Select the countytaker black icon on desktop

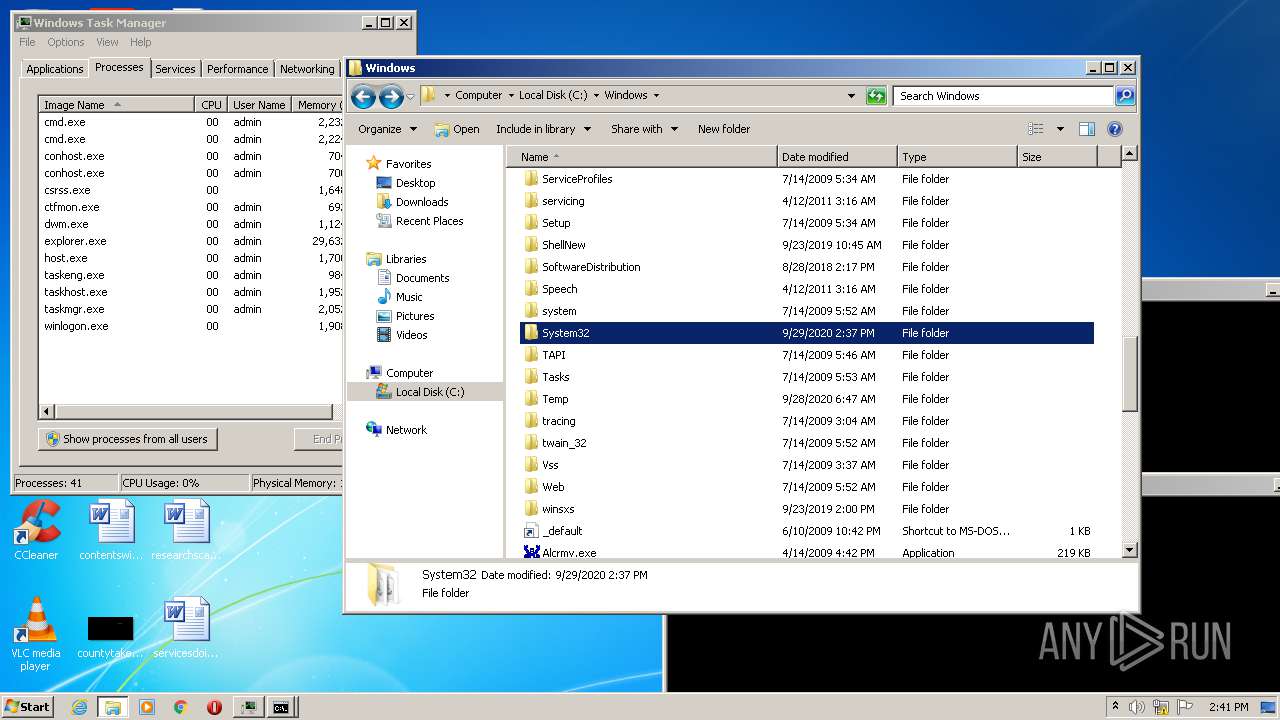pos(110,634)
